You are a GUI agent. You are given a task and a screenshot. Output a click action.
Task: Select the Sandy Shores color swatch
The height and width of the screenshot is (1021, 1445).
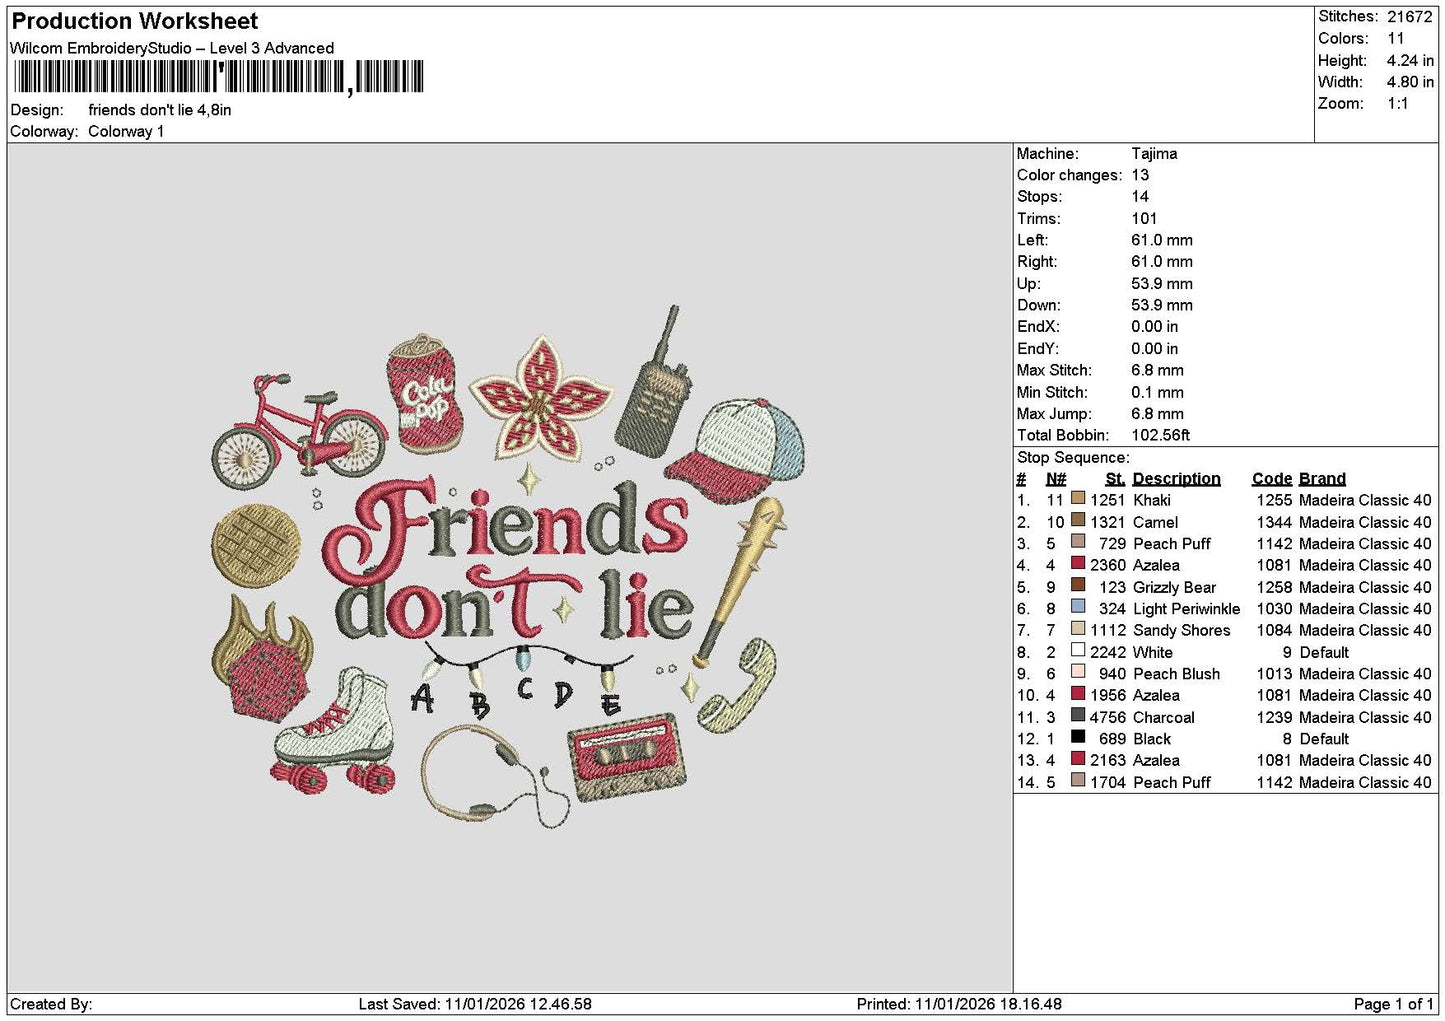coord(1078,629)
